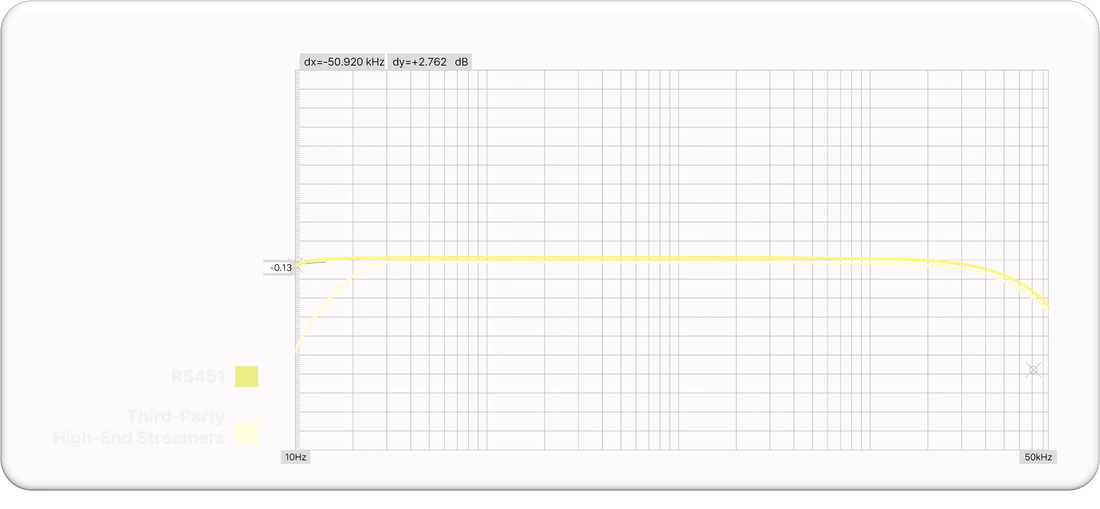
Task: Click the dB unit label in readout
Action: tap(462, 62)
